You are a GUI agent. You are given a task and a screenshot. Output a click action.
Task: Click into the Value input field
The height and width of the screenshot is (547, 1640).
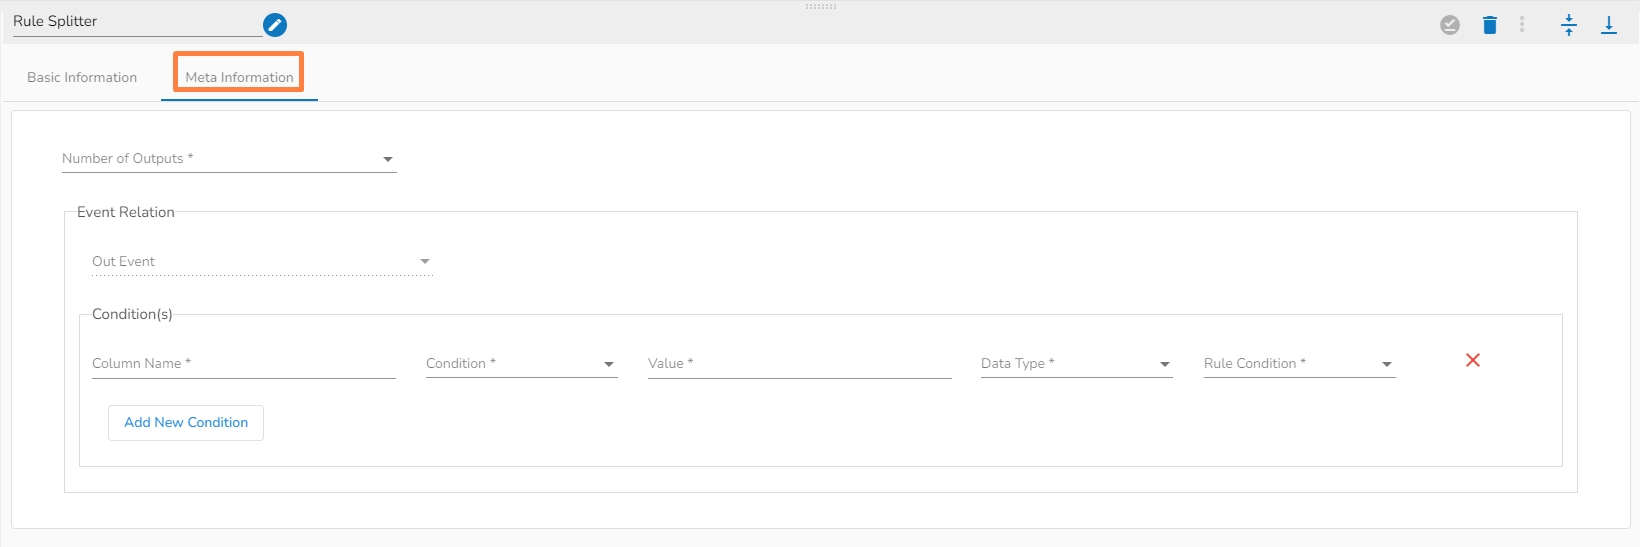799,364
